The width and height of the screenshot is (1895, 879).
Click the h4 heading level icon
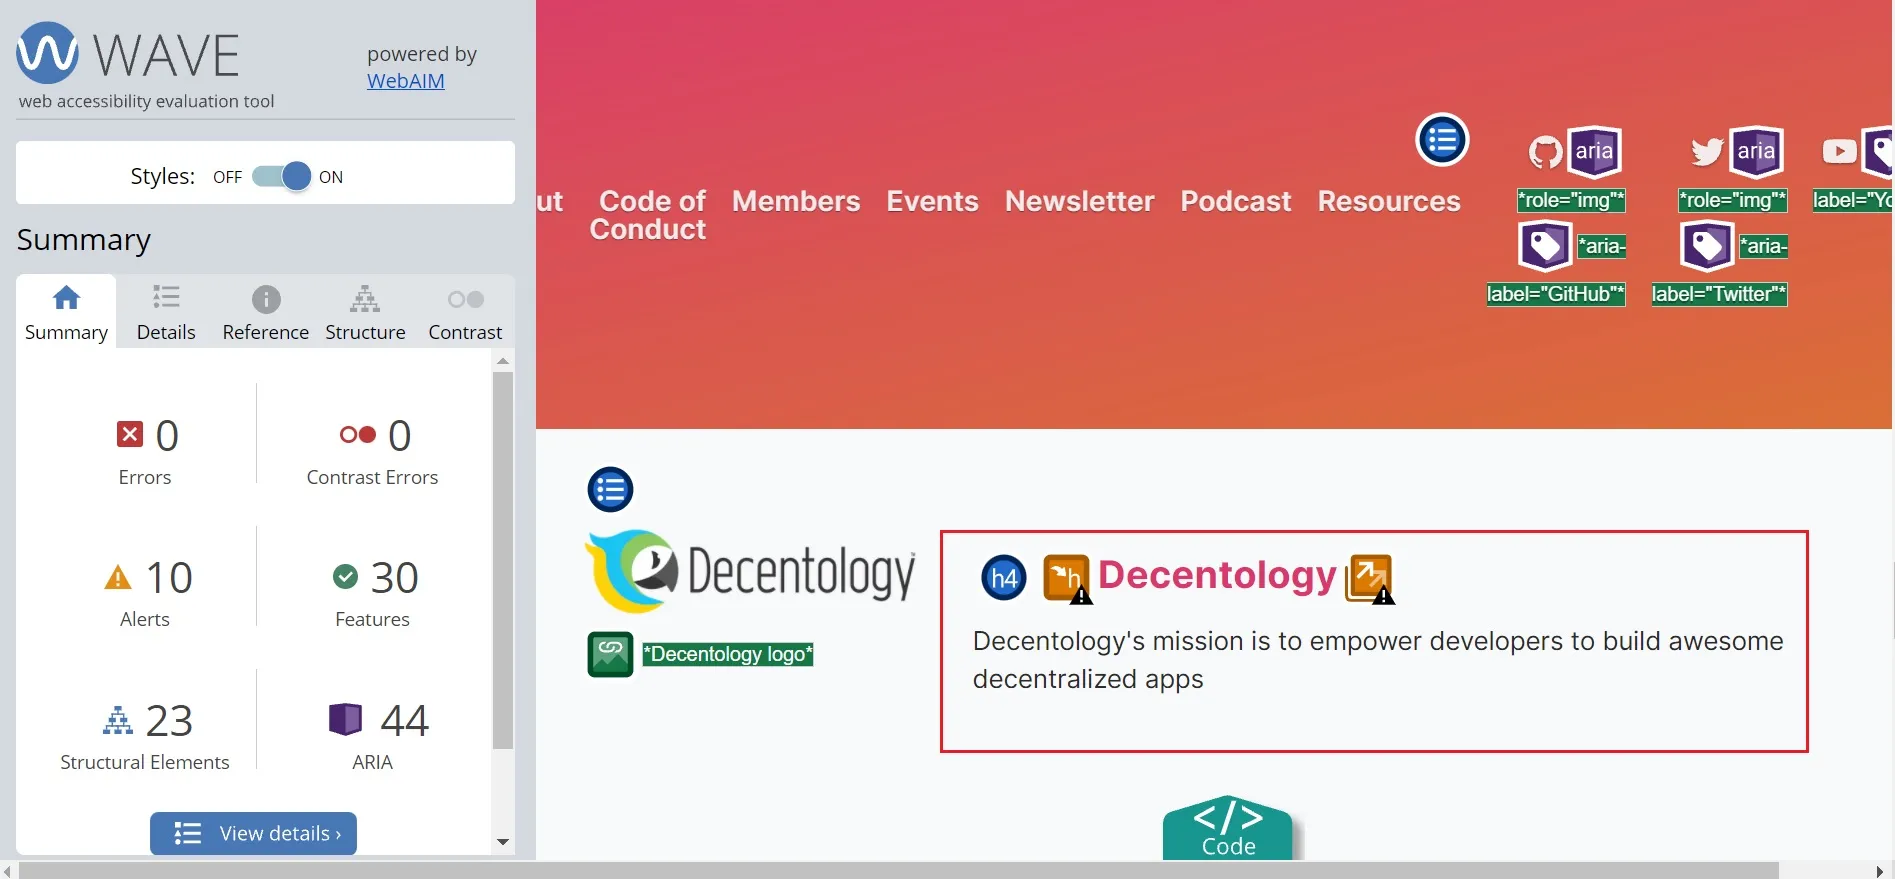click(1004, 578)
